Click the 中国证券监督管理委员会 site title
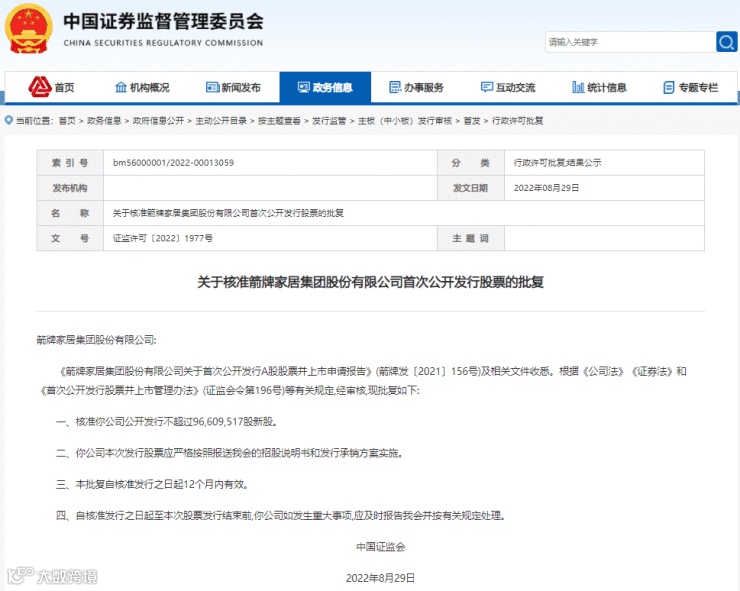This screenshot has width=740, height=591. coord(163,22)
